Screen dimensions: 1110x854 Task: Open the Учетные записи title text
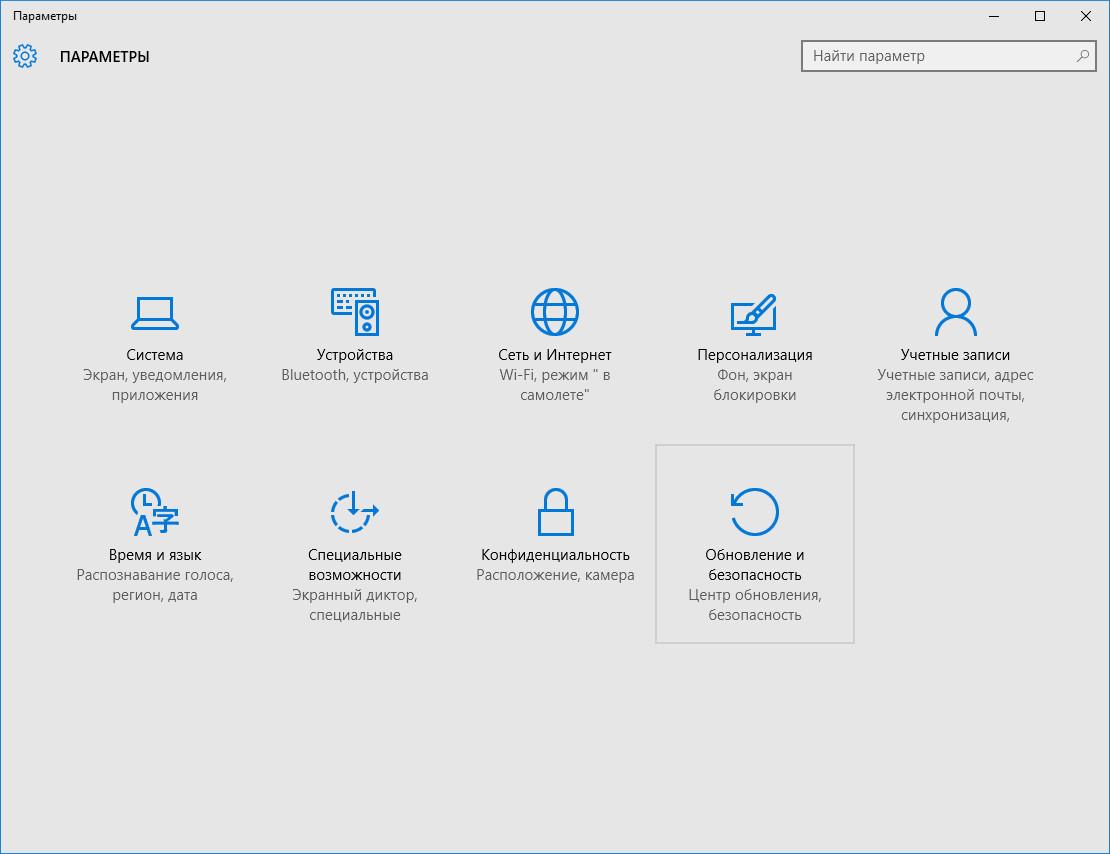[x=955, y=355]
